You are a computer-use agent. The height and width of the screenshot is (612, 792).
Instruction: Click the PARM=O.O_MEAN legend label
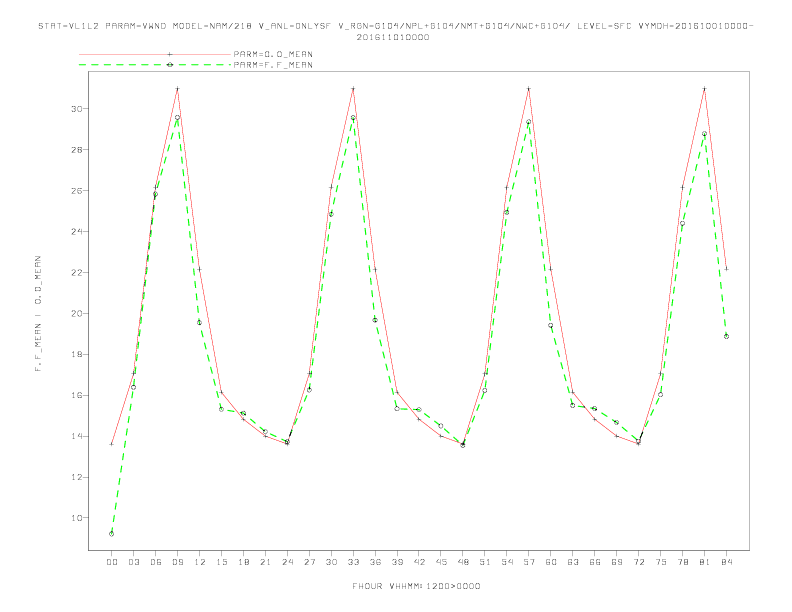click(273, 54)
